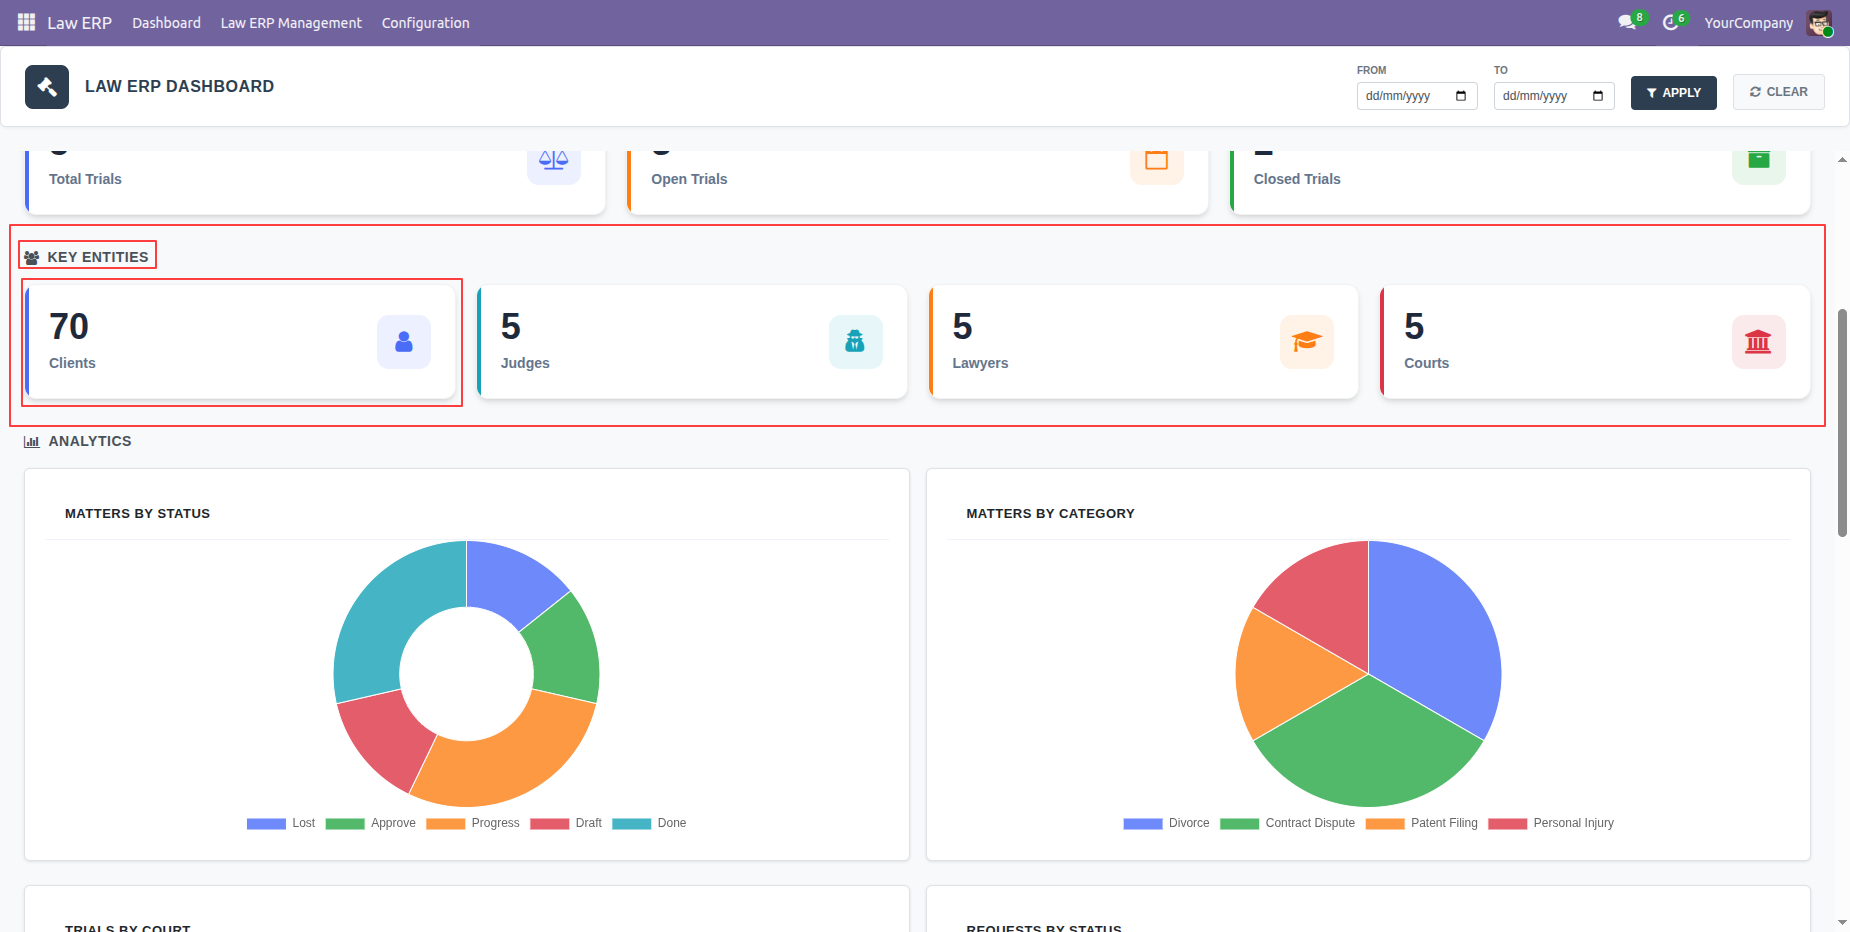
Task: Toggle the Lost legend in Matters by Status
Action: tap(281, 823)
